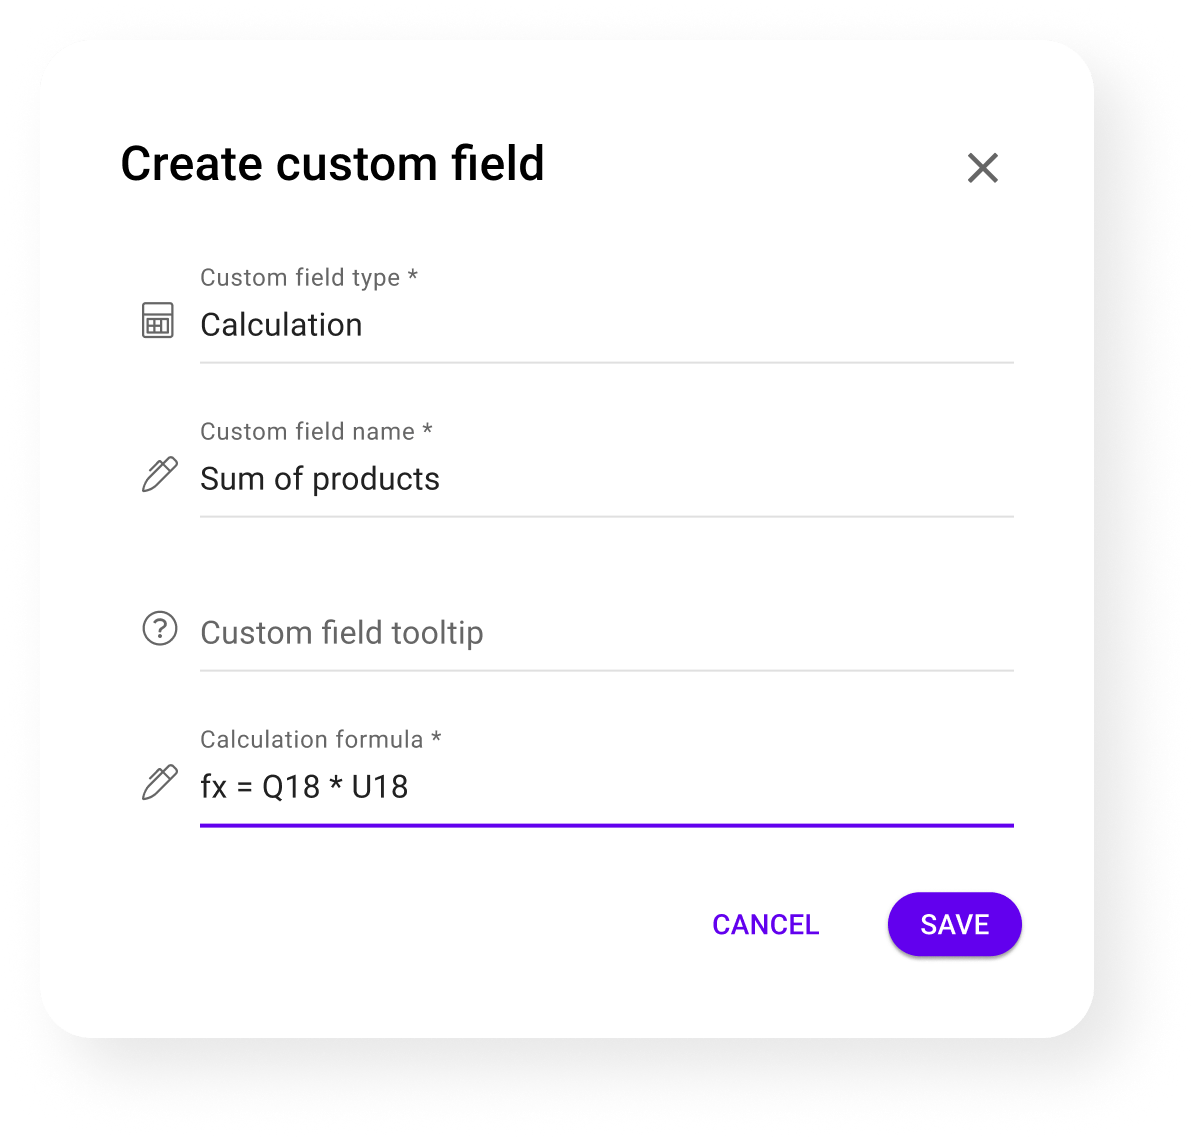The height and width of the screenshot is (1138, 1194).
Task: Close the Create custom field dialog
Action: [983, 168]
